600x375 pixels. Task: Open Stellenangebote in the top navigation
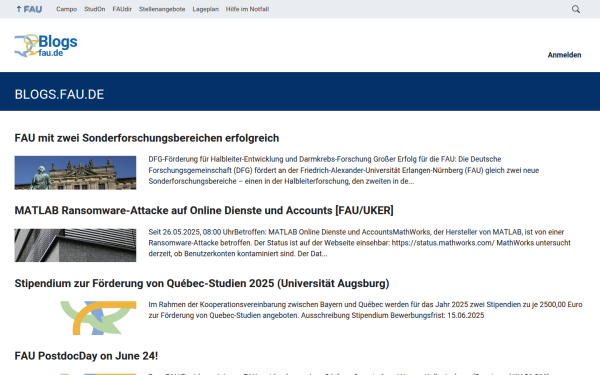(x=162, y=9)
